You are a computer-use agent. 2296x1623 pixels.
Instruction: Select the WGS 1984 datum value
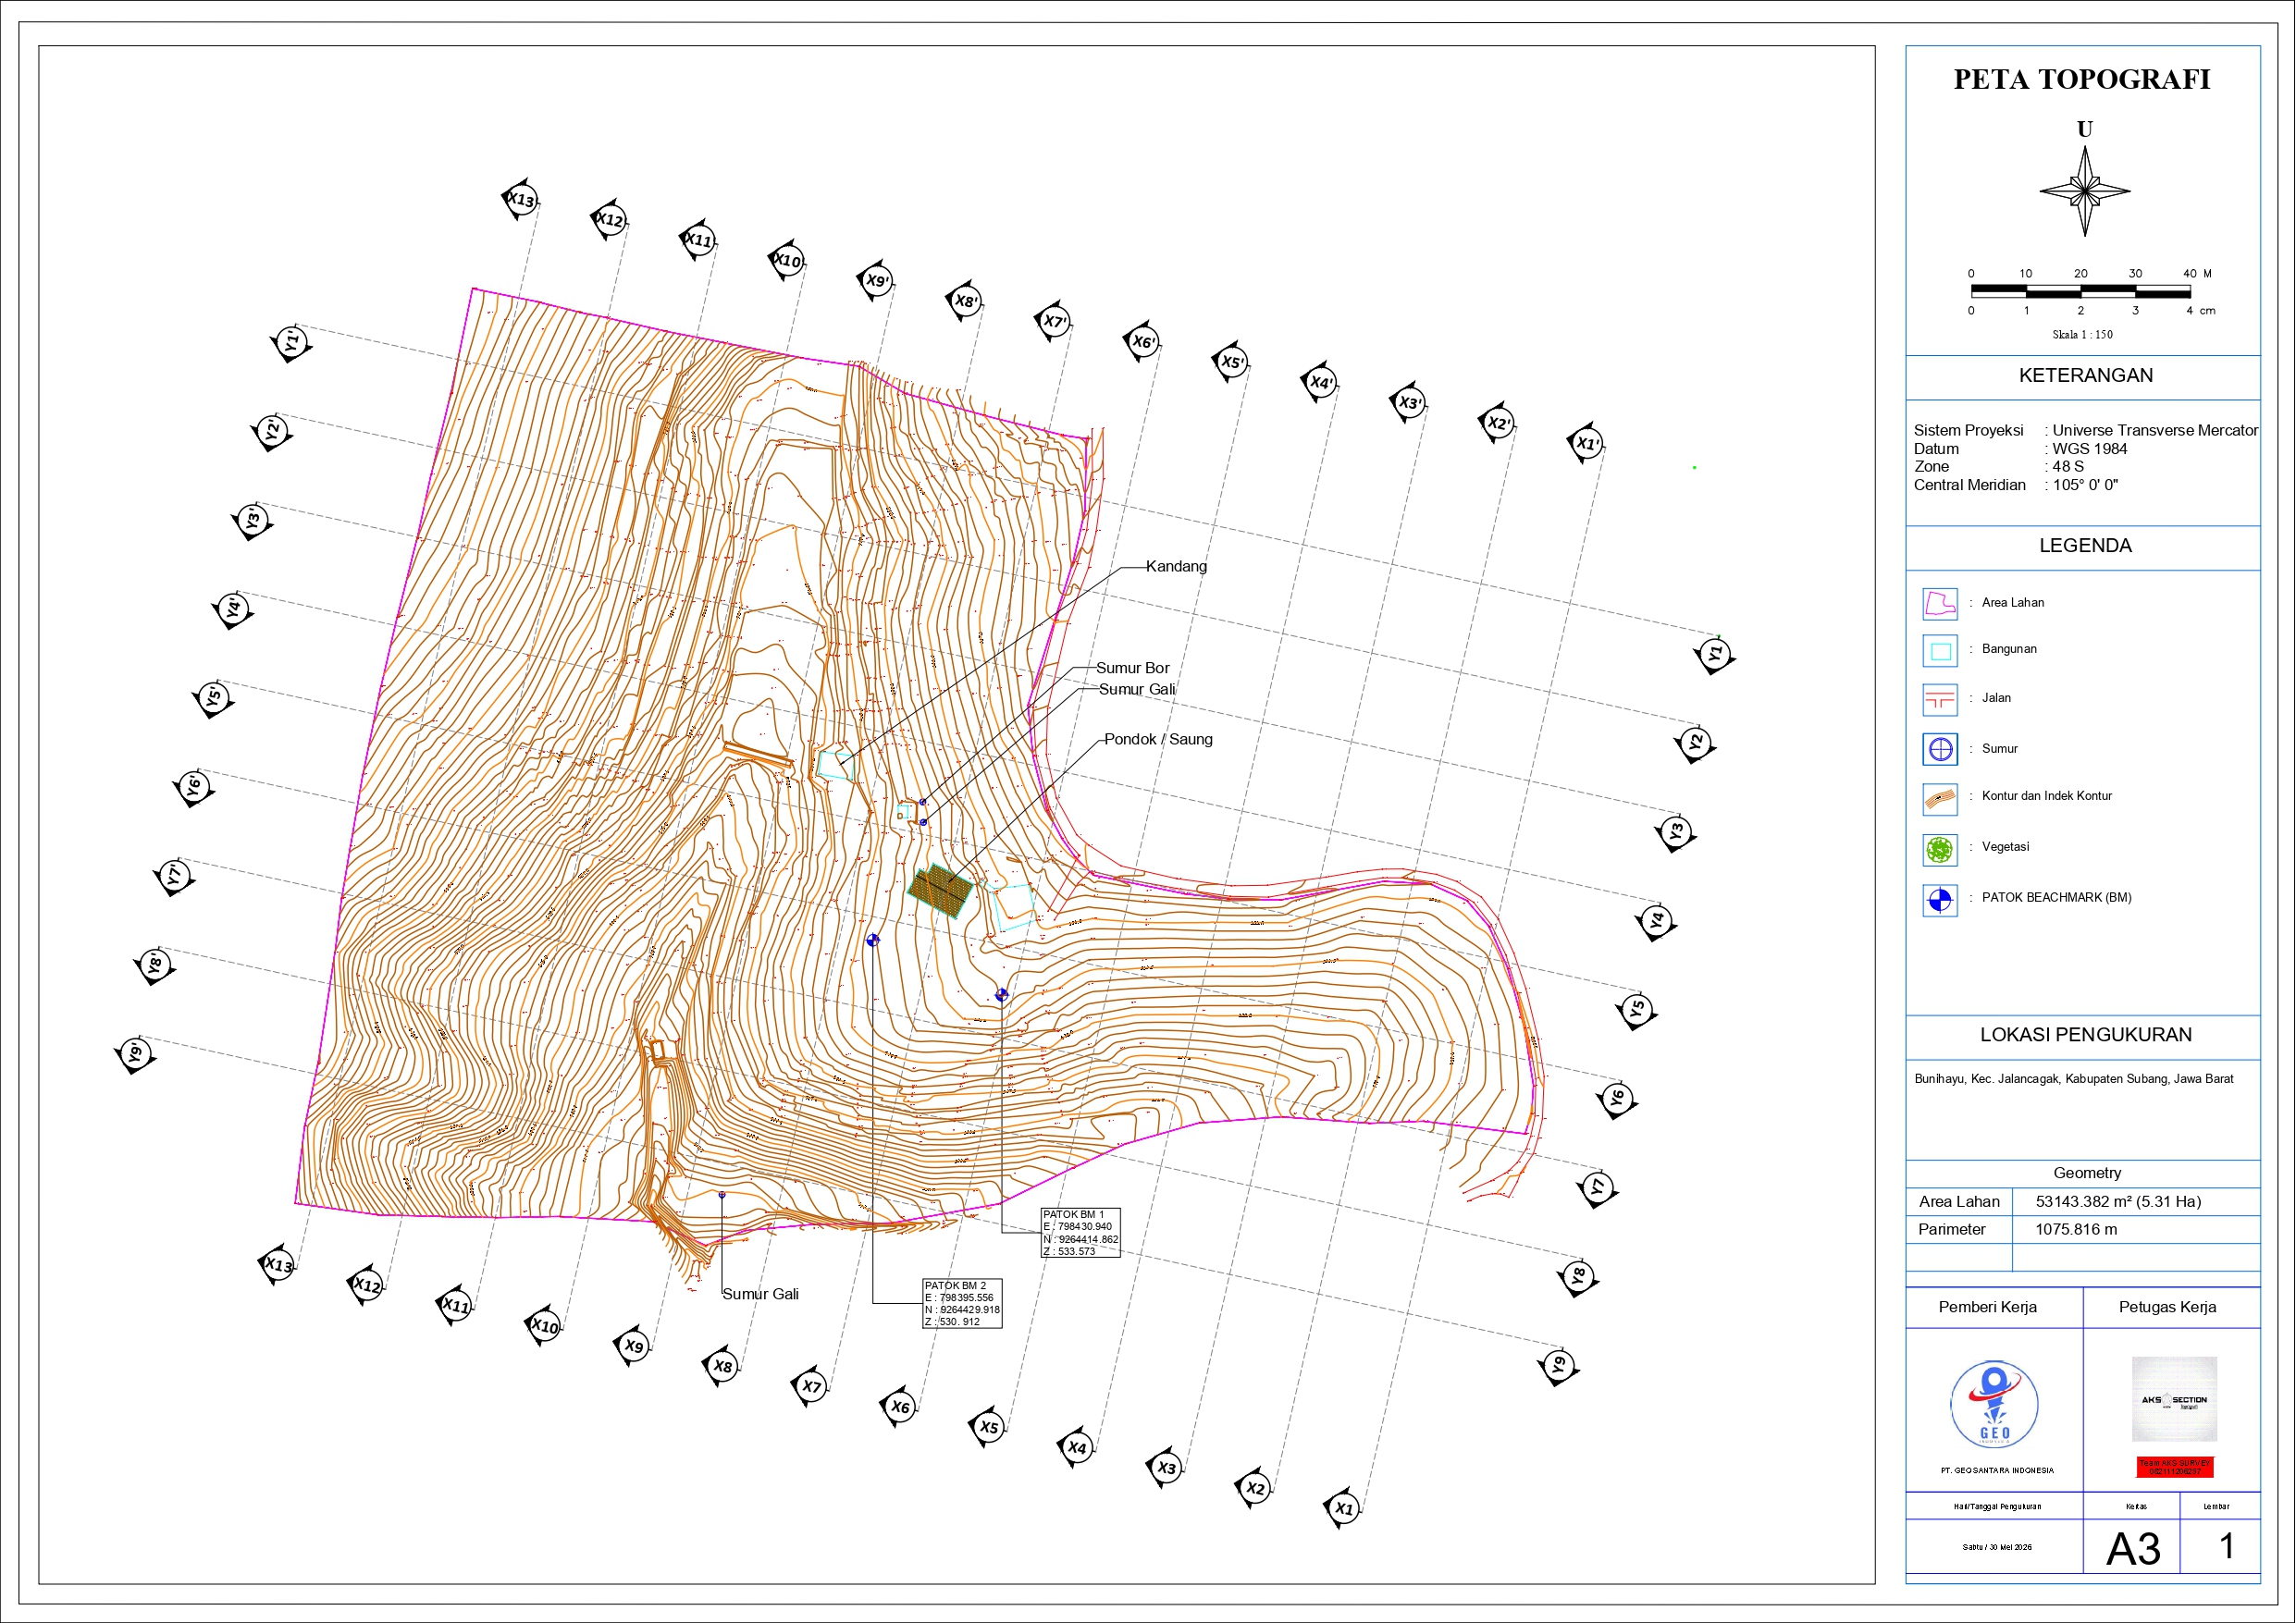pyautogui.click(x=2090, y=448)
